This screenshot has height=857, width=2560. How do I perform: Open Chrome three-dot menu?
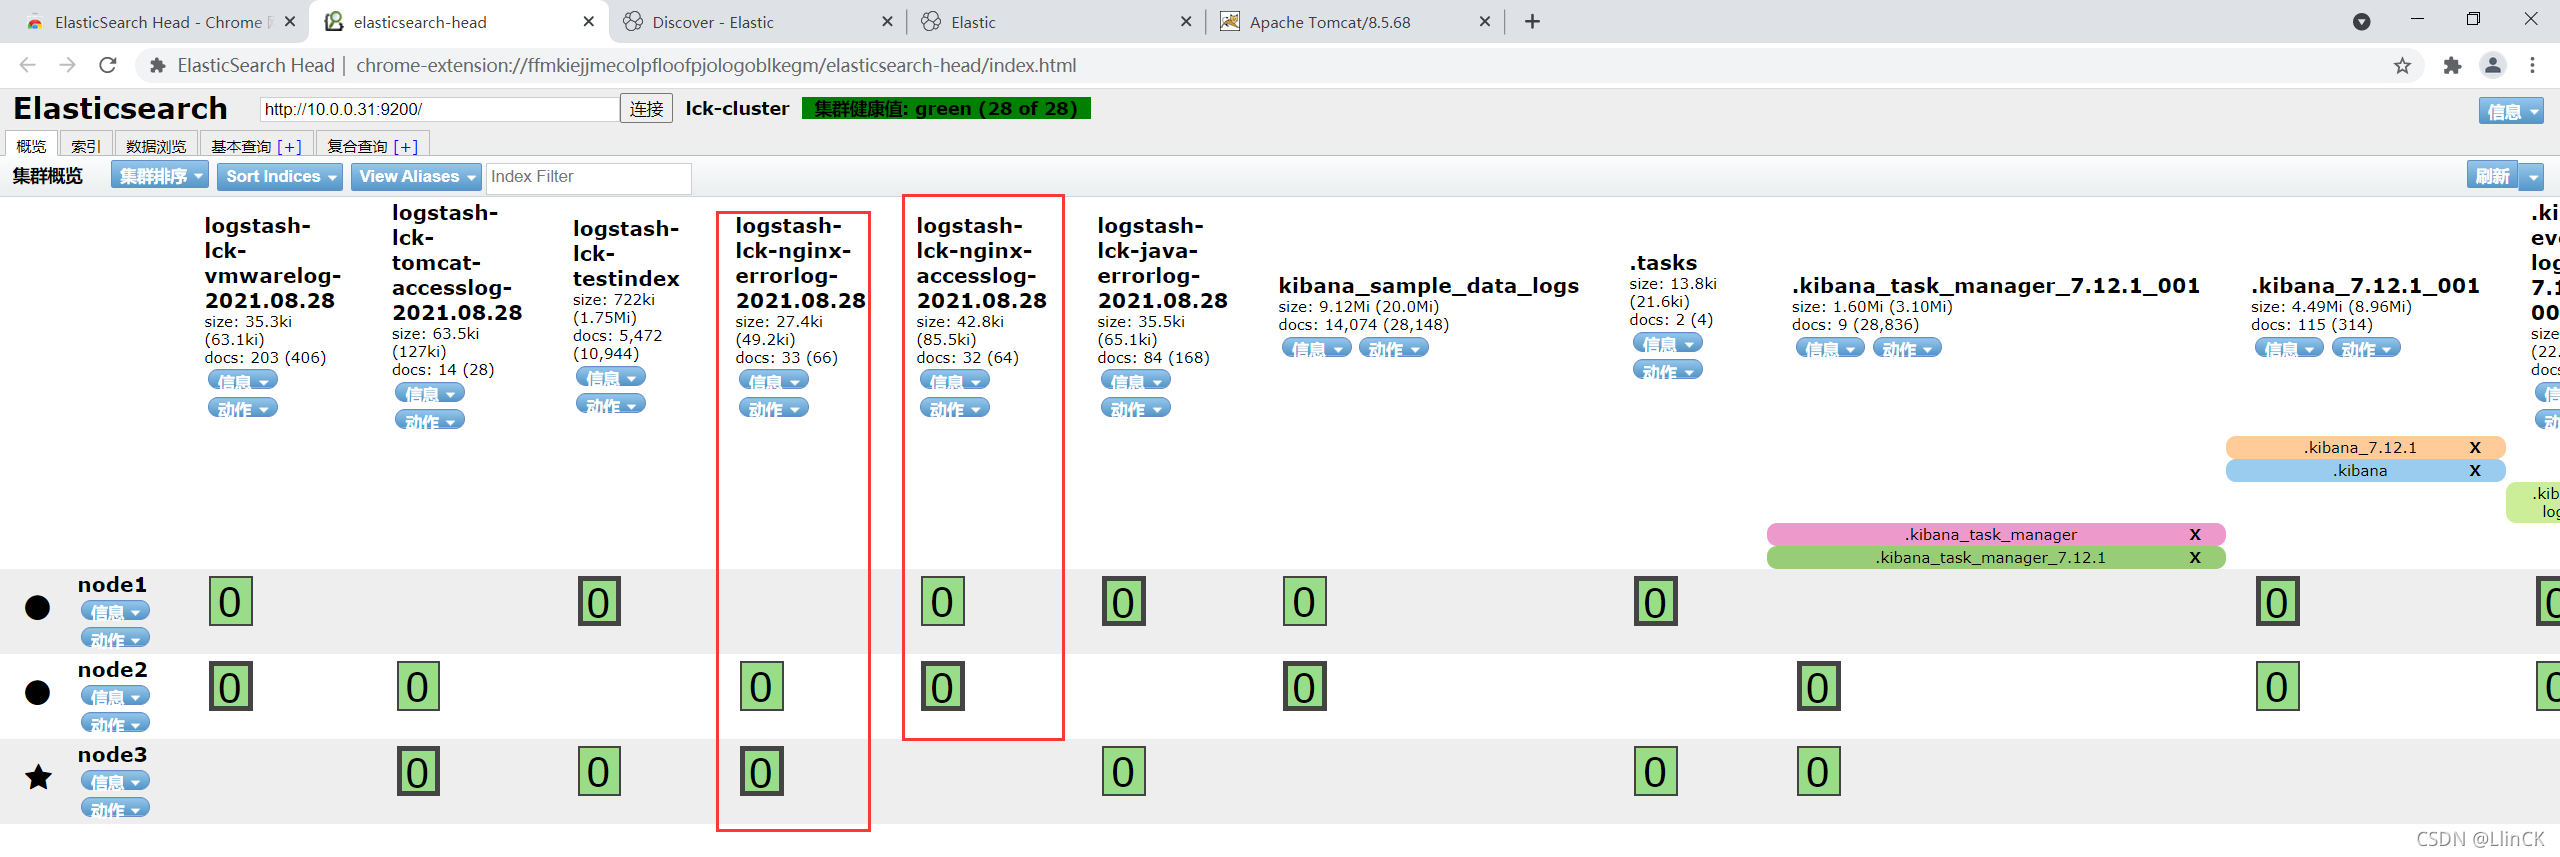(2533, 65)
